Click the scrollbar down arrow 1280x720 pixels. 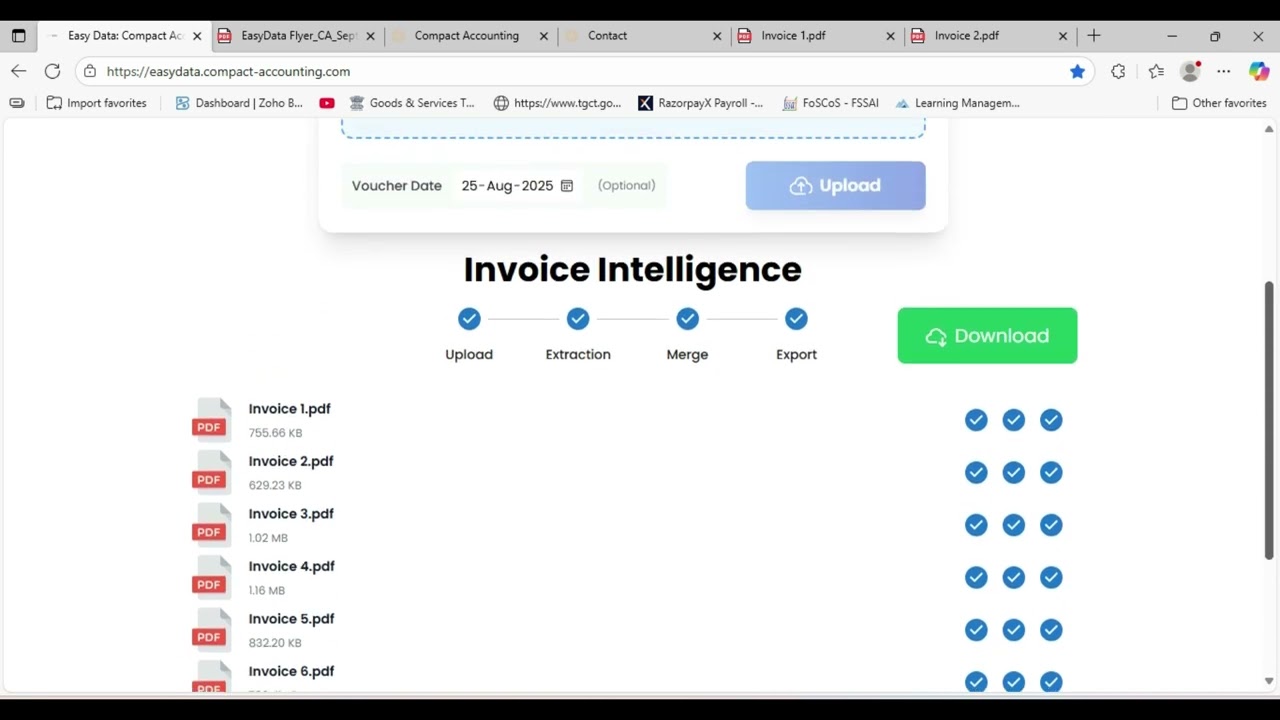coord(1269,682)
